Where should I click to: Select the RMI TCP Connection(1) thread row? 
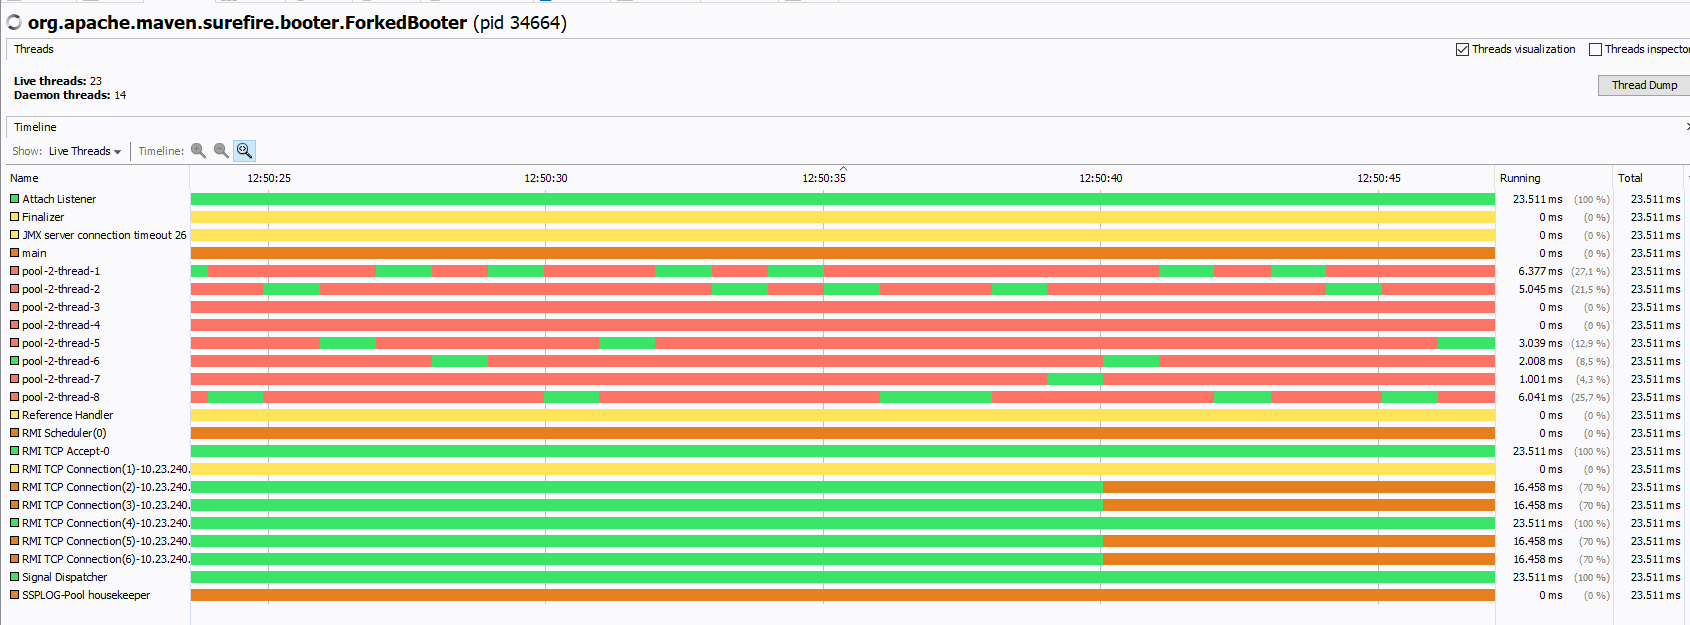point(845,469)
